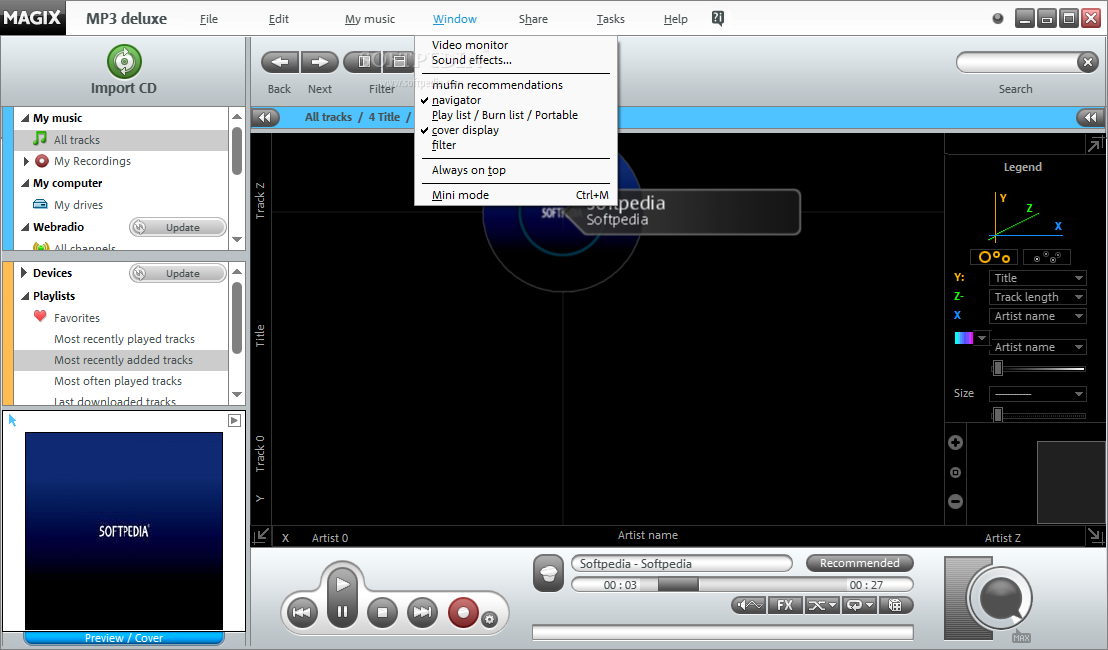Zoom in with the plus icon
The height and width of the screenshot is (650, 1108).
[955, 442]
